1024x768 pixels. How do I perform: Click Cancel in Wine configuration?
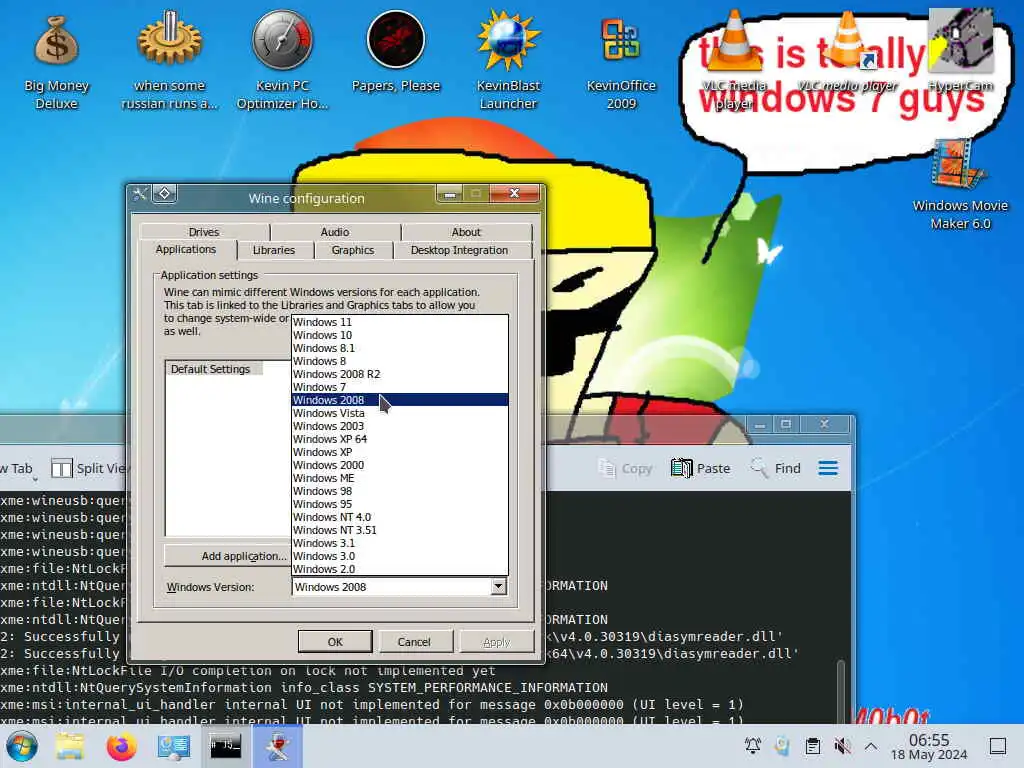[414, 642]
